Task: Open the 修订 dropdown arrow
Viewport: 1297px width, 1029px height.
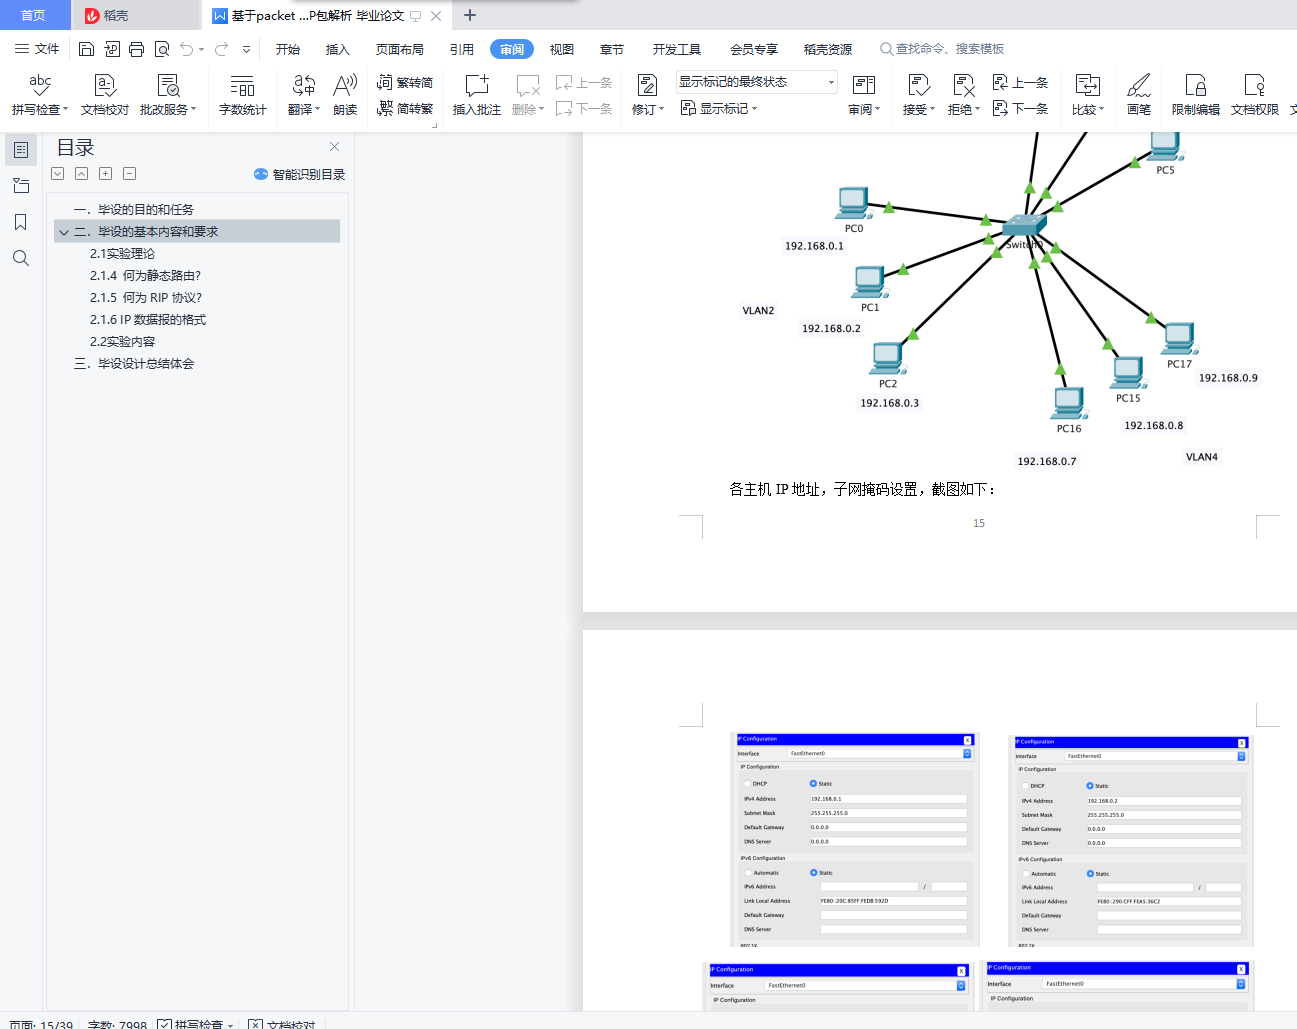Action: click(x=662, y=110)
